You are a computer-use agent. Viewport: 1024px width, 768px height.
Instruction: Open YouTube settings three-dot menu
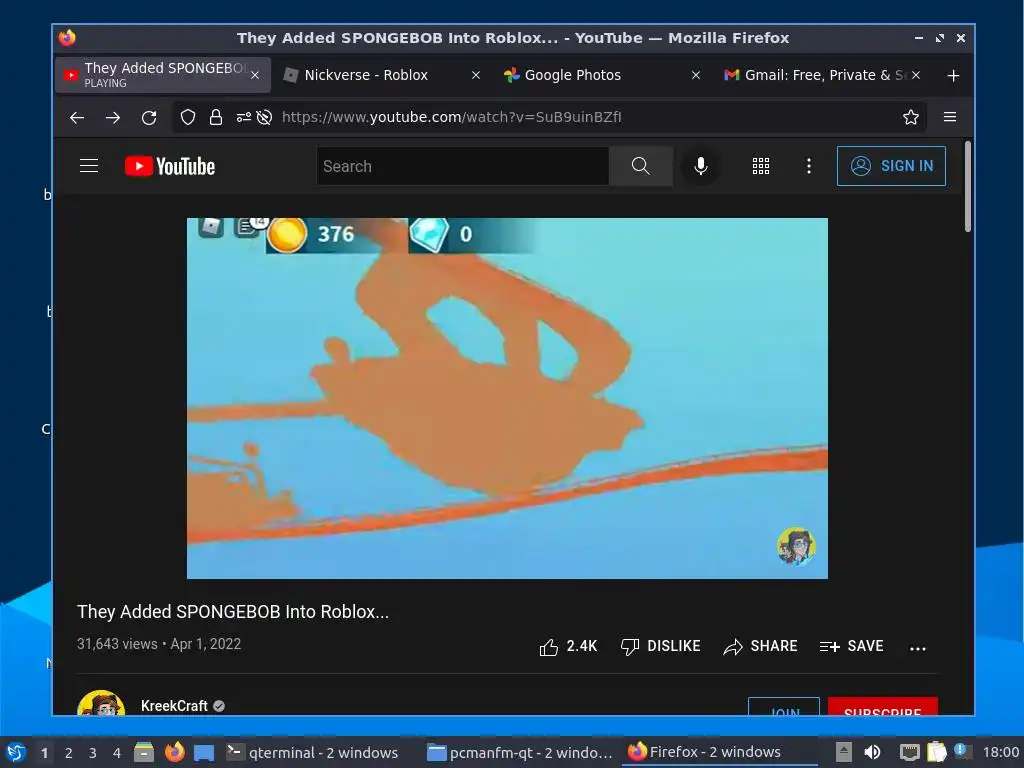(x=808, y=166)
